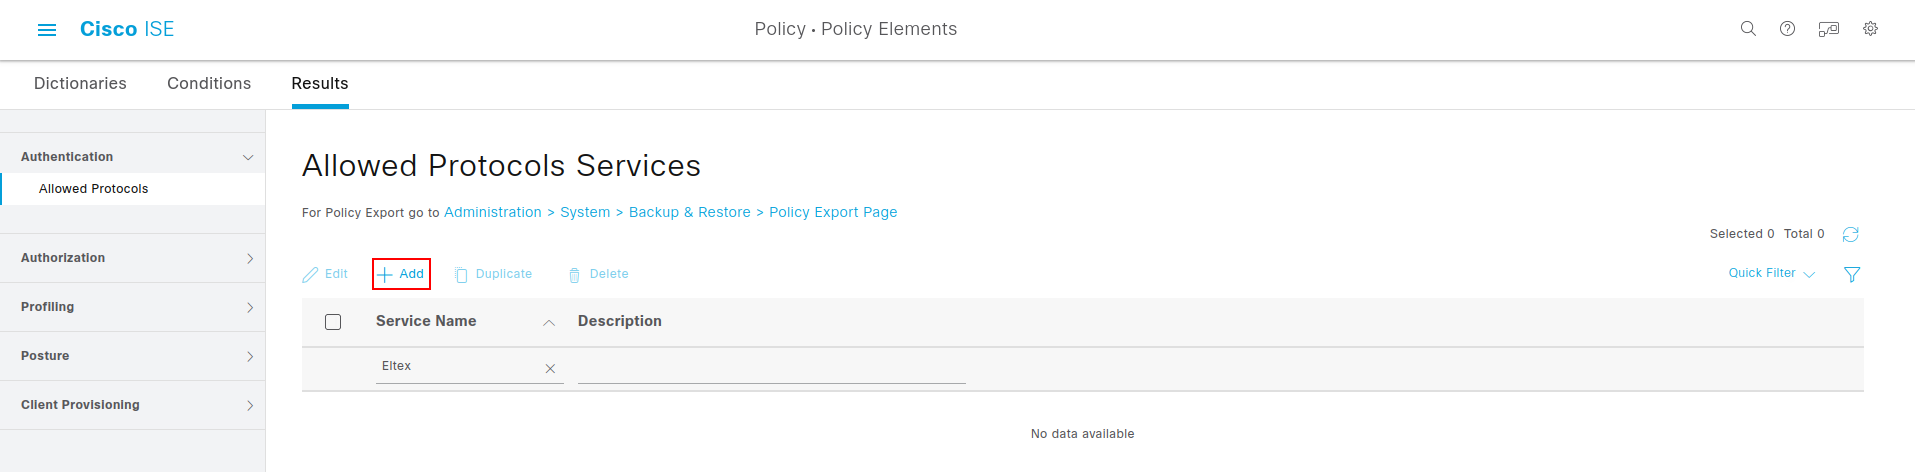The height and width of the screenshot is (472, 1915).
Task: Click the Description filter input field
Action: coord(771,368)
